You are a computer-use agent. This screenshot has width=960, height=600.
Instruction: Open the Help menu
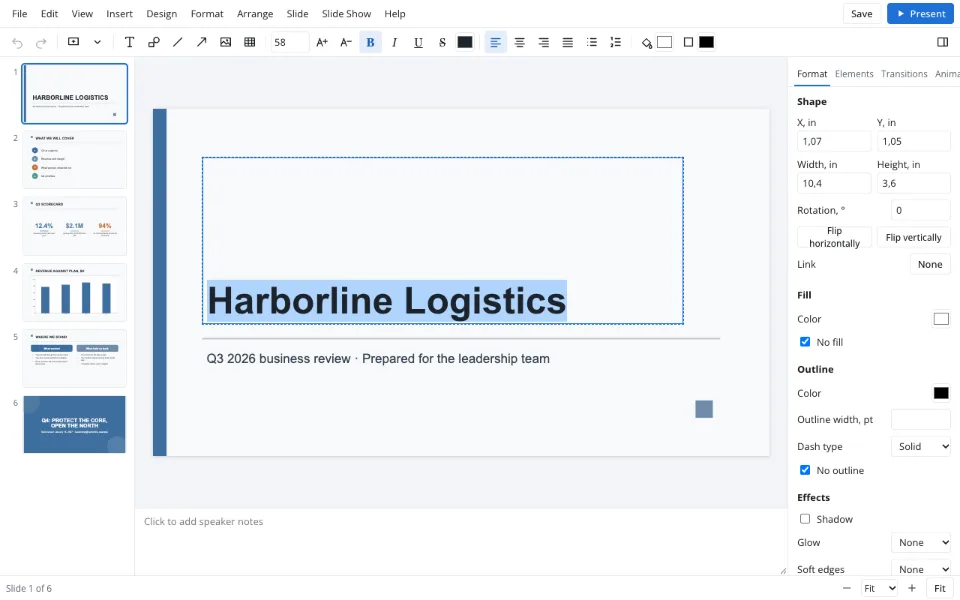point(395,13)
